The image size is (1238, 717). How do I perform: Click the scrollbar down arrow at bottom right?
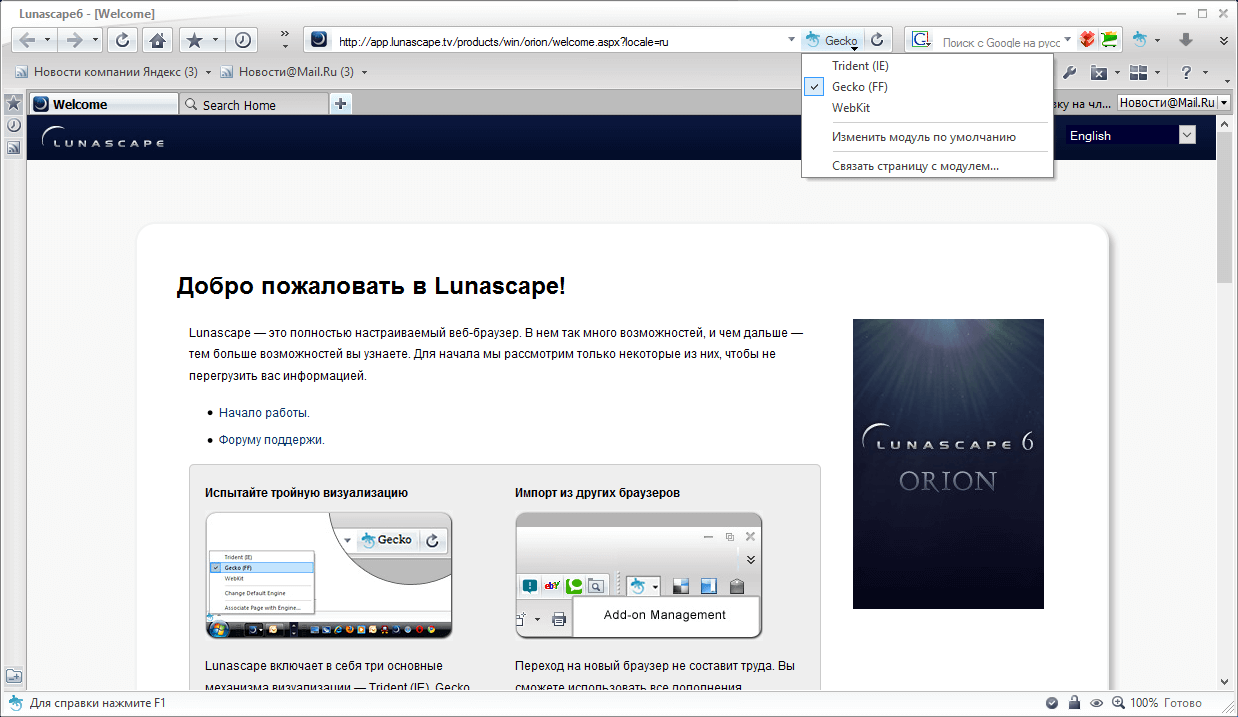1225,680
